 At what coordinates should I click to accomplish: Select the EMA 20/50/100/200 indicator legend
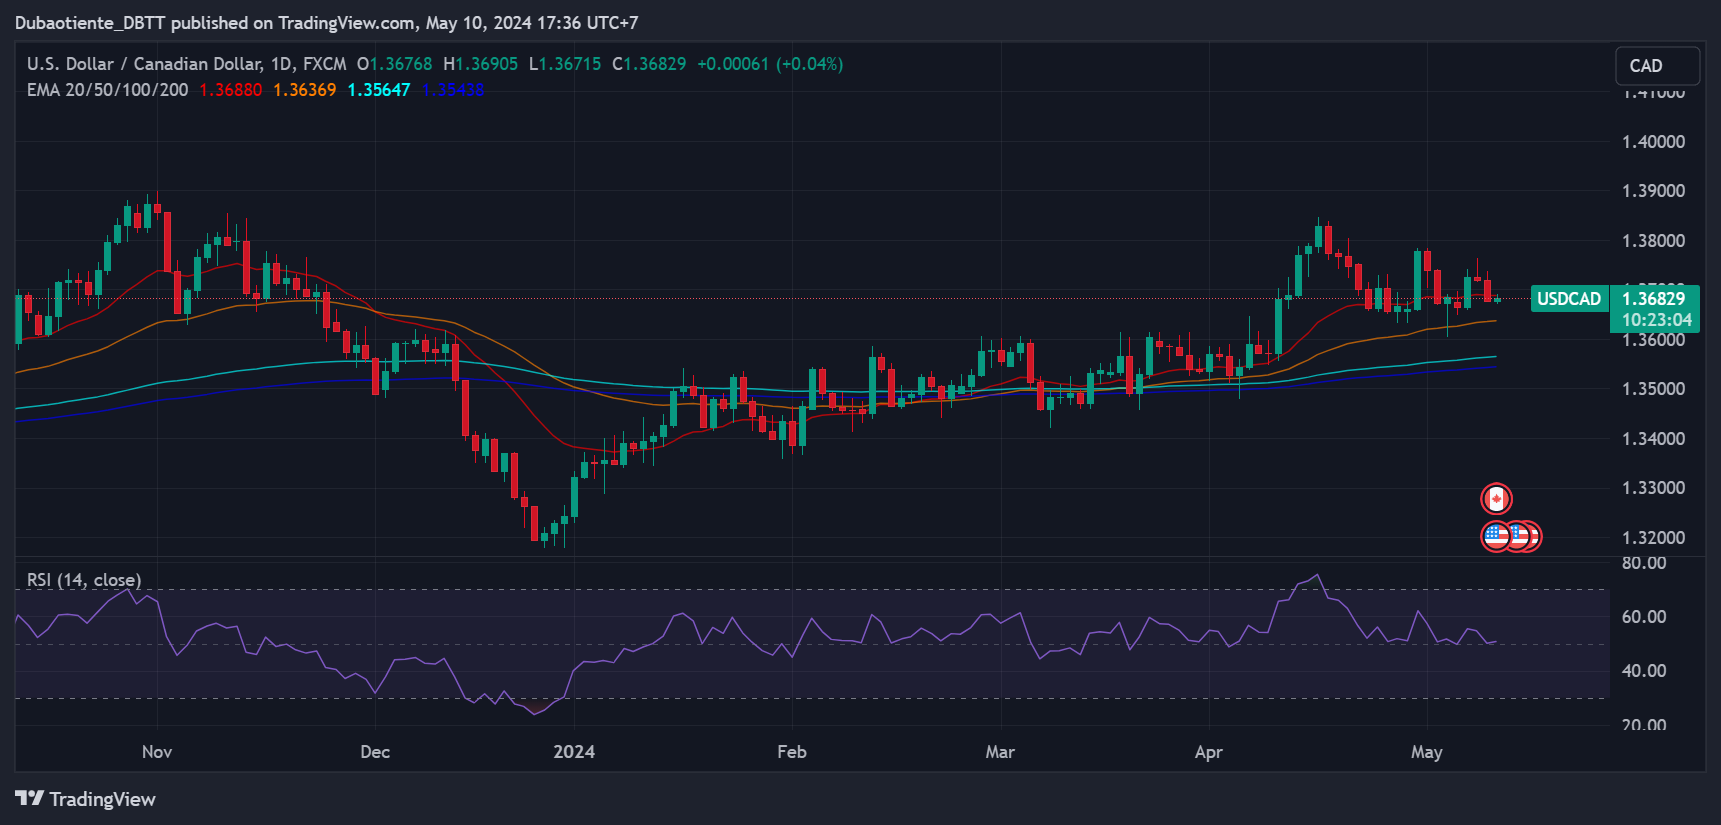pos(107,90)
